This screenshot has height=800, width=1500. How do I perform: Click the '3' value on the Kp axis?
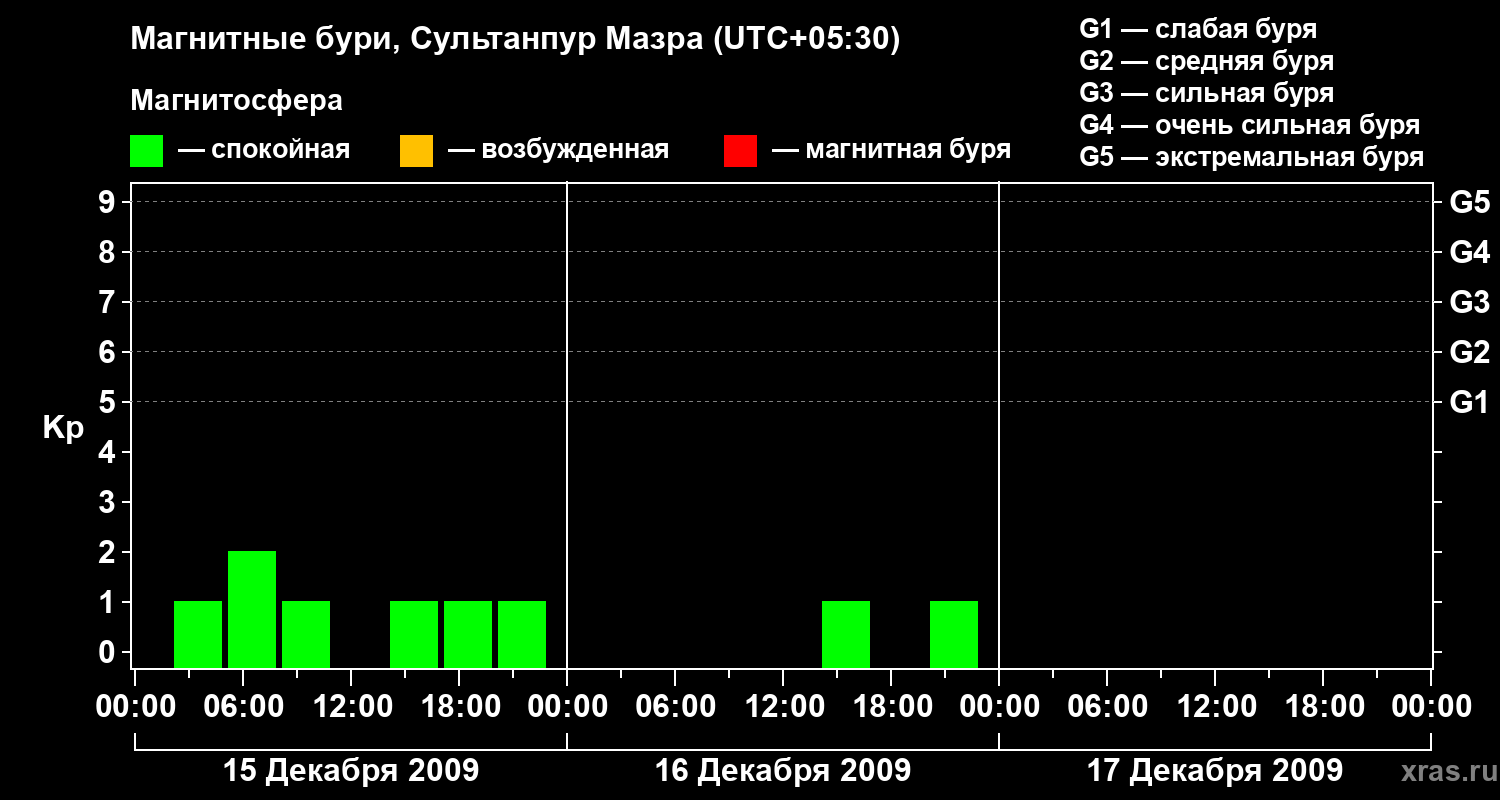tap(109, 502)
